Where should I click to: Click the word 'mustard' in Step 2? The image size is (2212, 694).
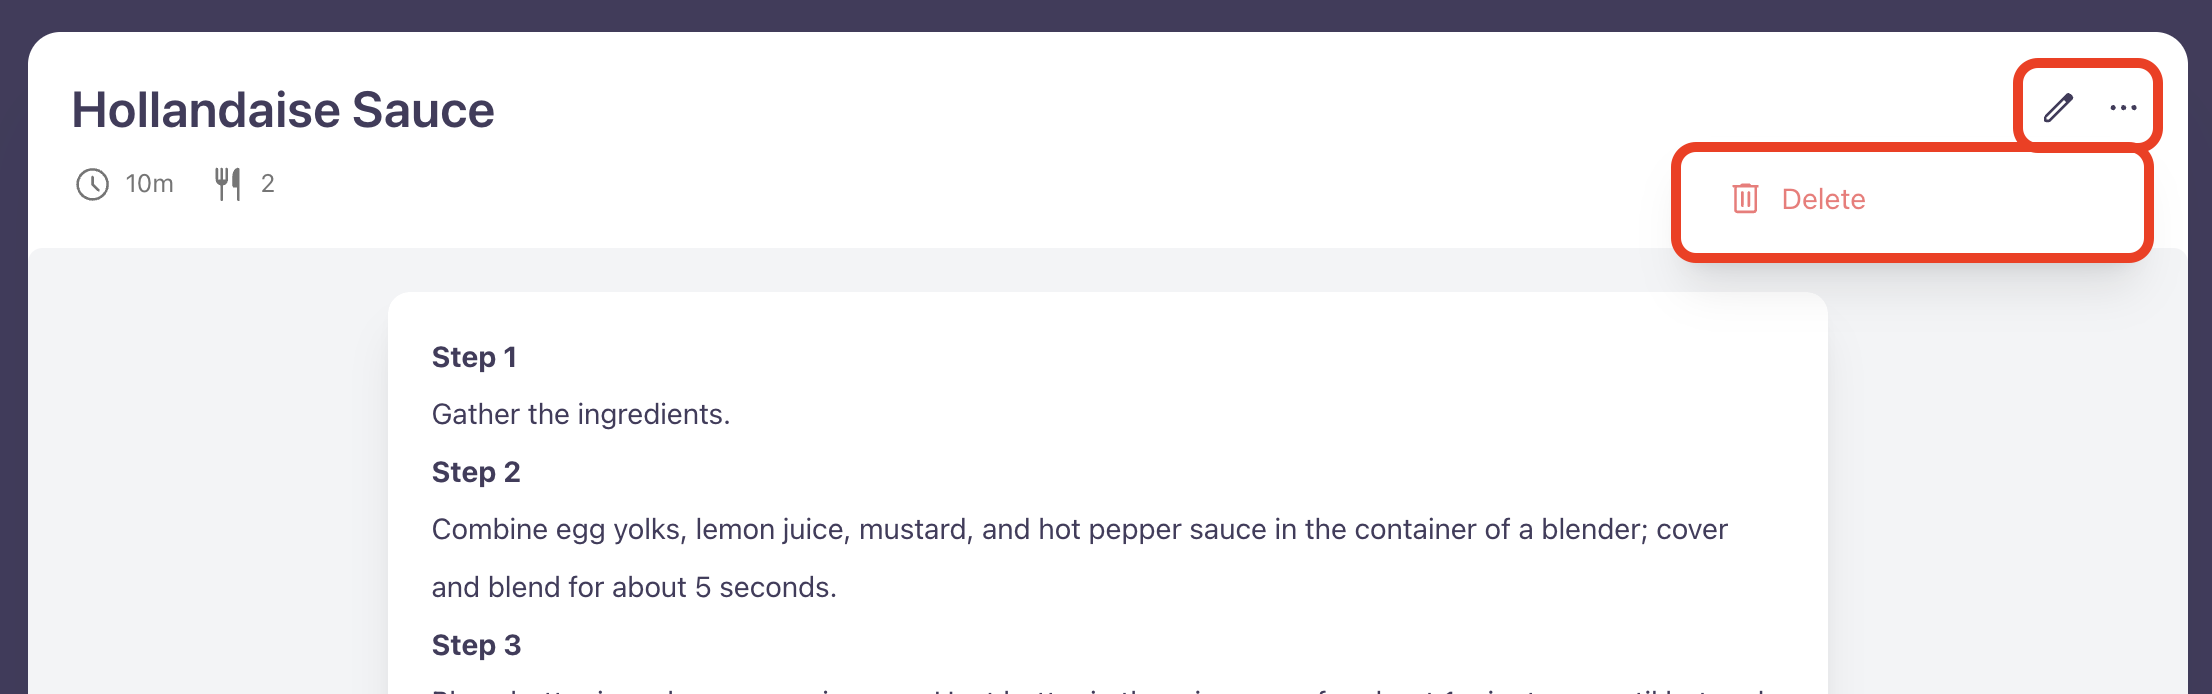[914, 529]
